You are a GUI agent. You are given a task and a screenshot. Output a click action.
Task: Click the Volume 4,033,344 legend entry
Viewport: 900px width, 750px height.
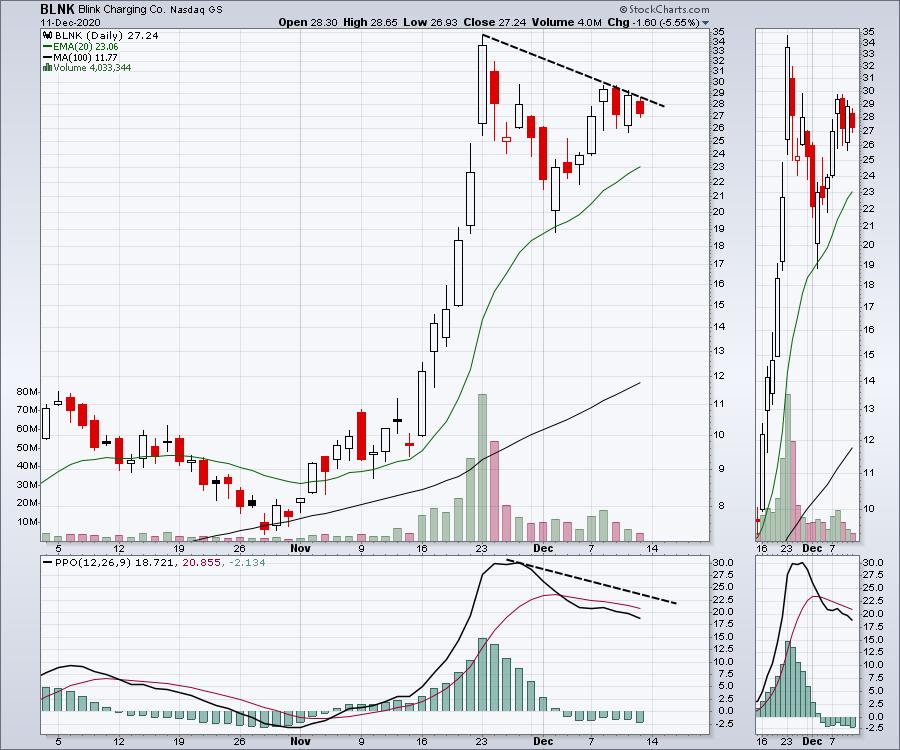[92, 68]
